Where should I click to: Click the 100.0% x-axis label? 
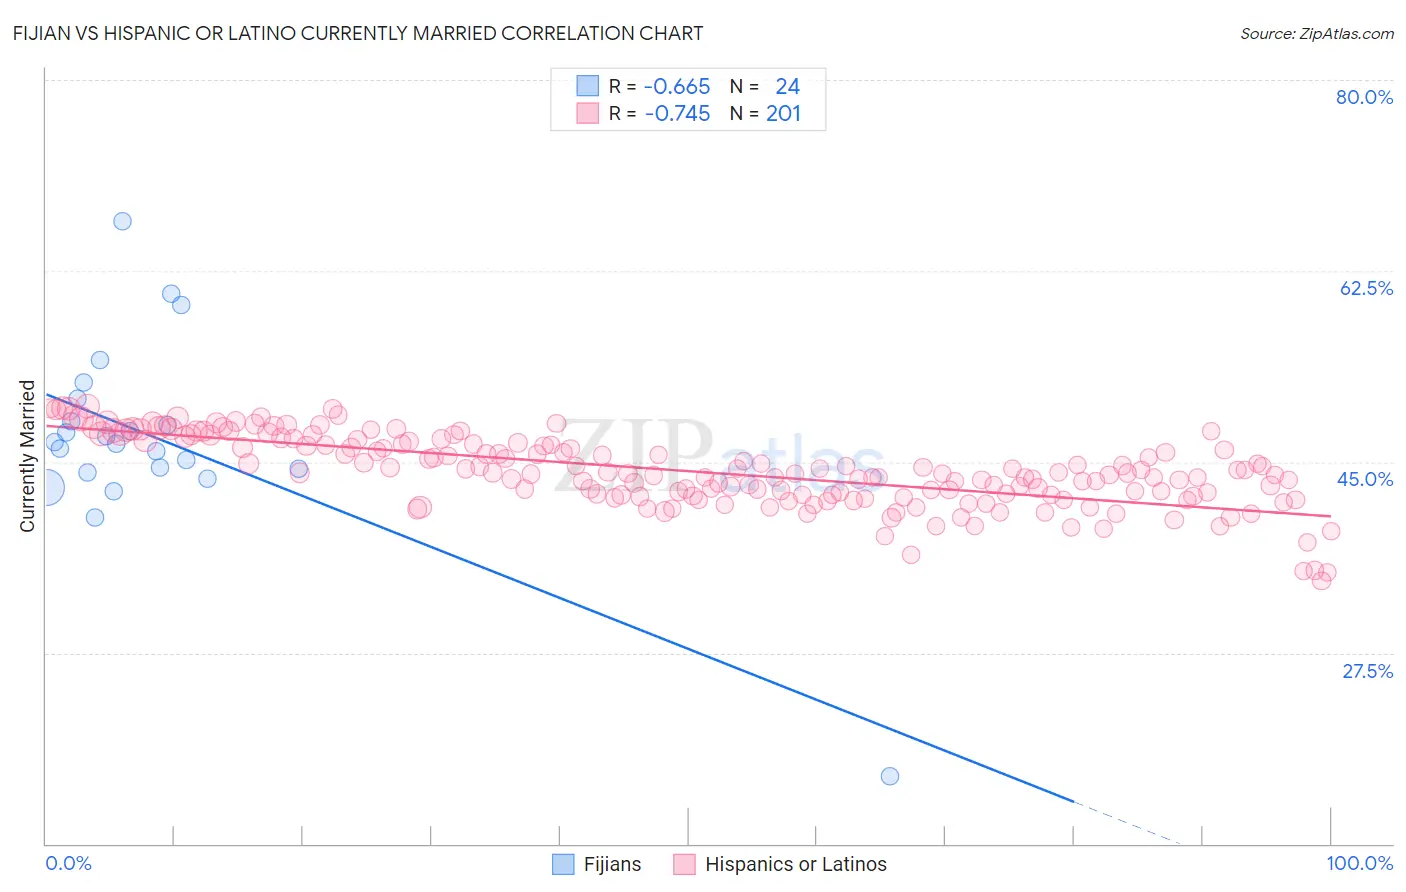tap(1360, 863)
